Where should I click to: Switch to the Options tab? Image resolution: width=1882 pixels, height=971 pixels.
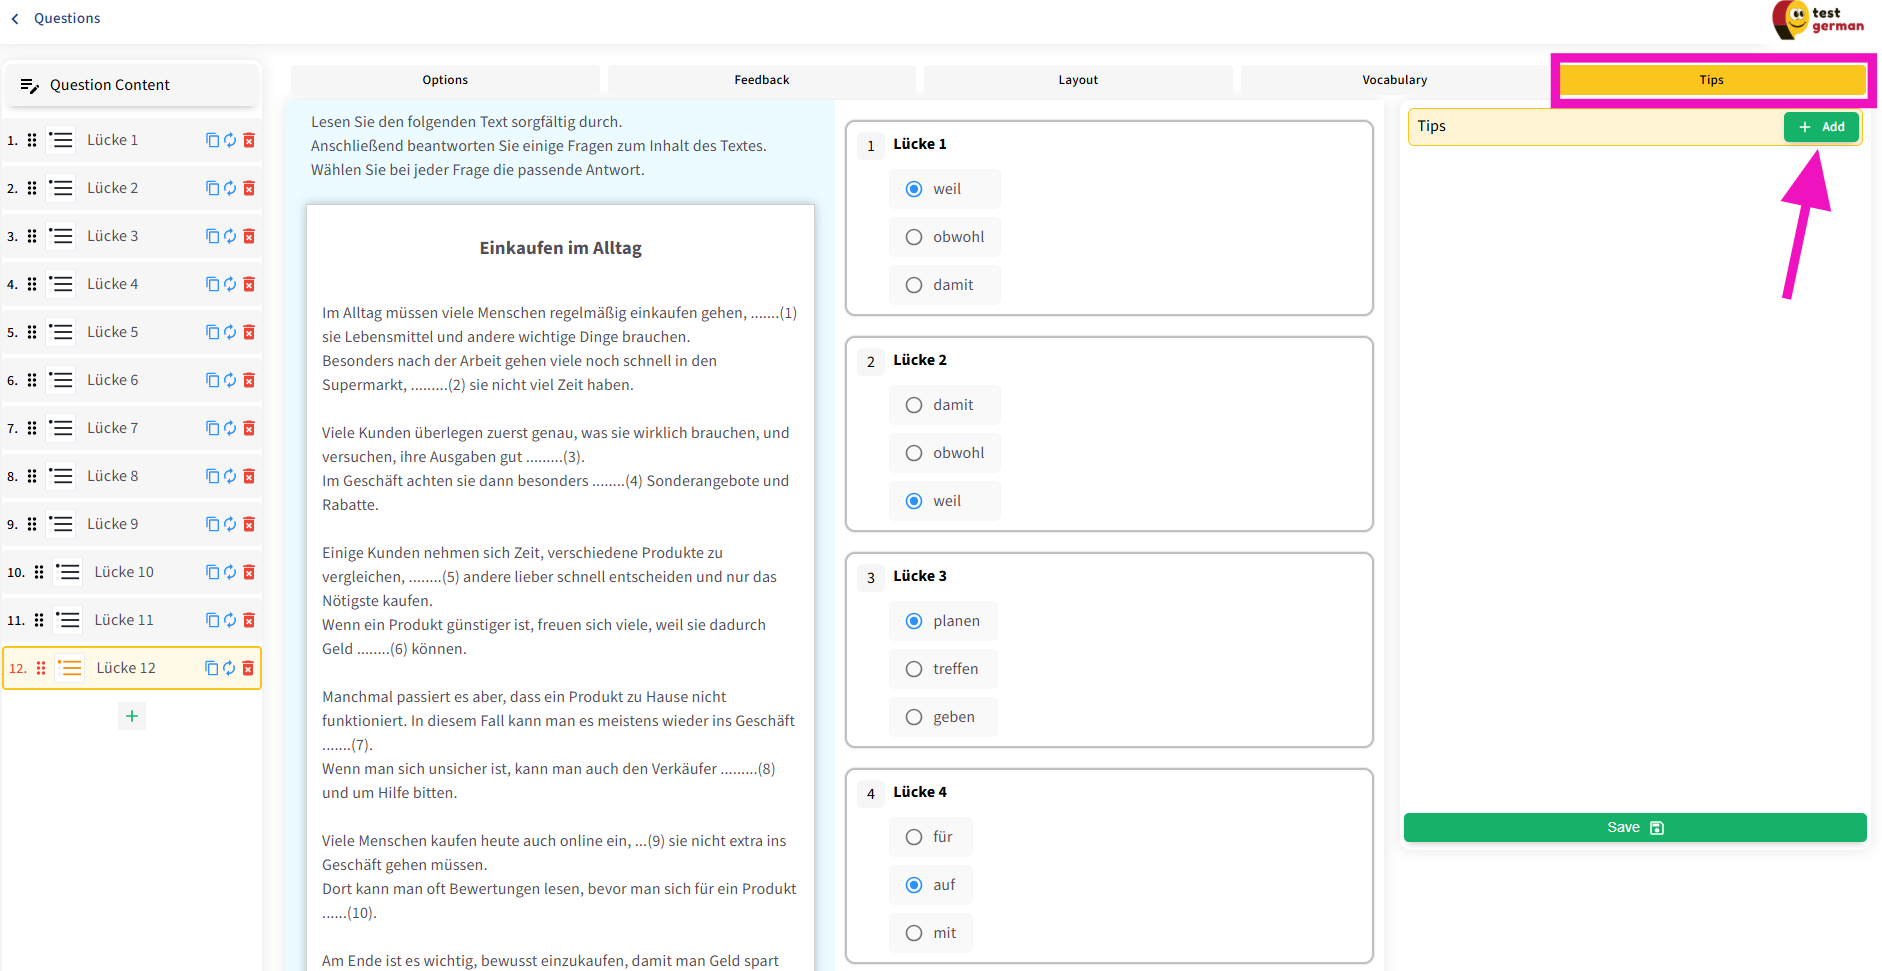click(445, 80)
